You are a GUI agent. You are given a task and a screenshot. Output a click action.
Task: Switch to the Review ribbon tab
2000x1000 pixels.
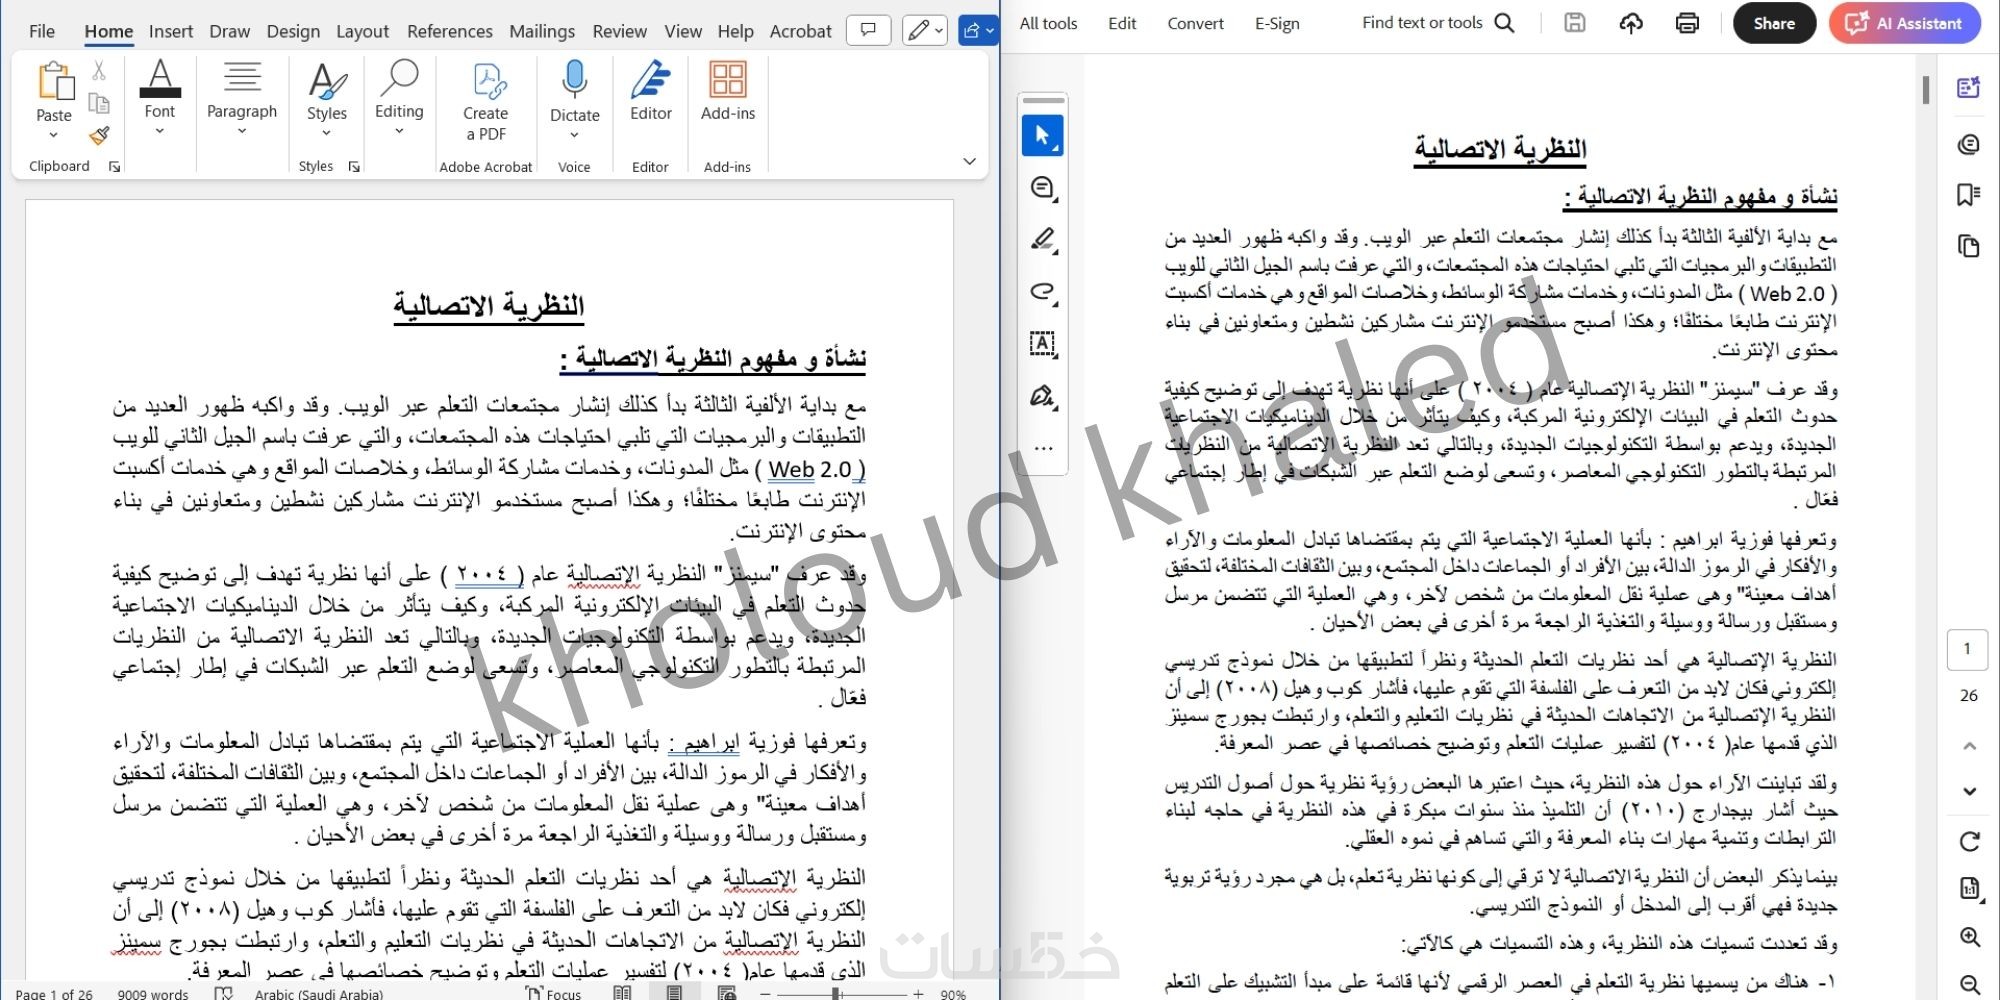(x=620, y=31)
